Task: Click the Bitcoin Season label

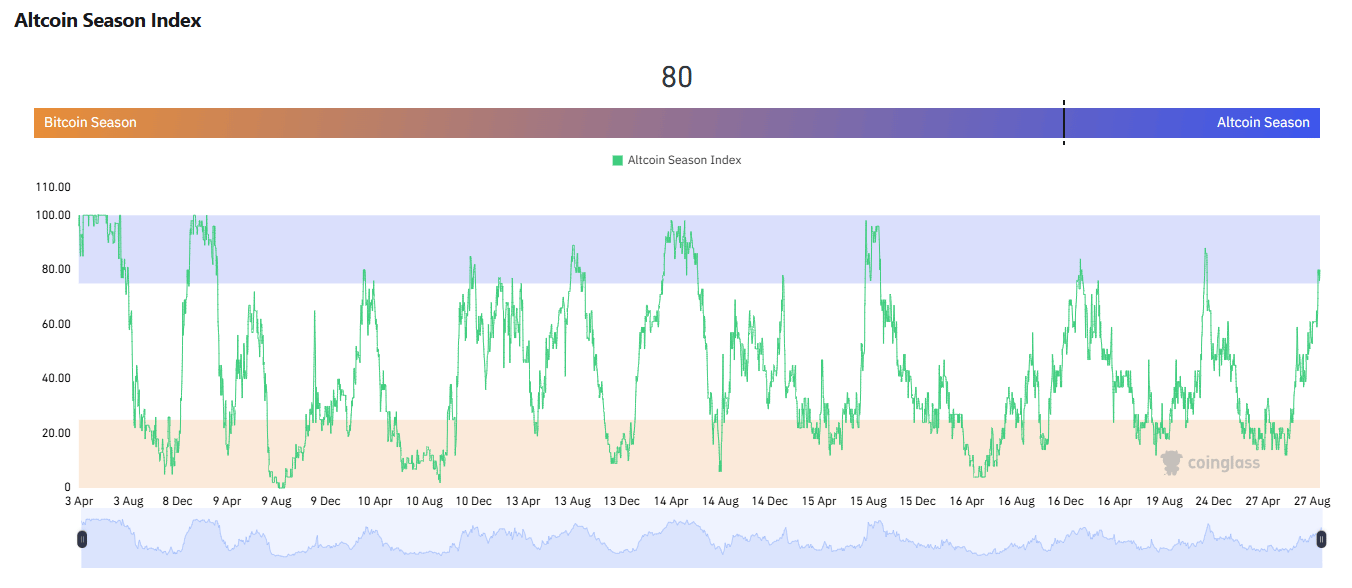Action: (x=90, y=123)
